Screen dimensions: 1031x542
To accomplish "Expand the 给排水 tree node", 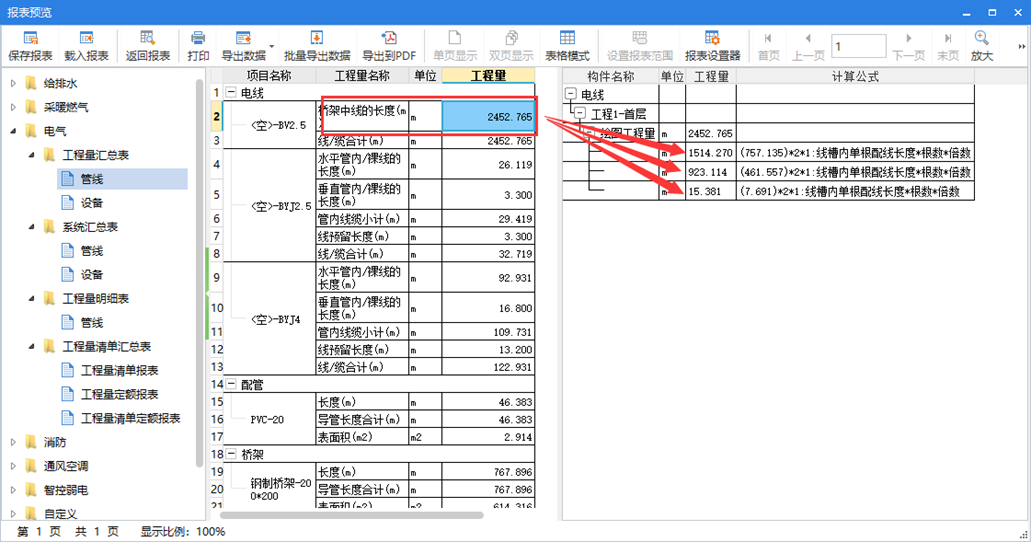I will [x=13, y=83].
